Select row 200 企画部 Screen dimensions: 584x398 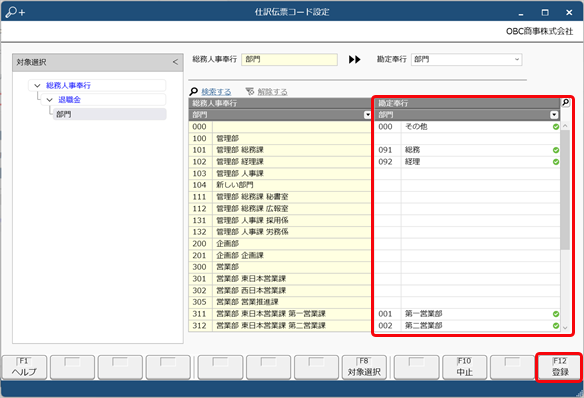[x=280, y=244]
